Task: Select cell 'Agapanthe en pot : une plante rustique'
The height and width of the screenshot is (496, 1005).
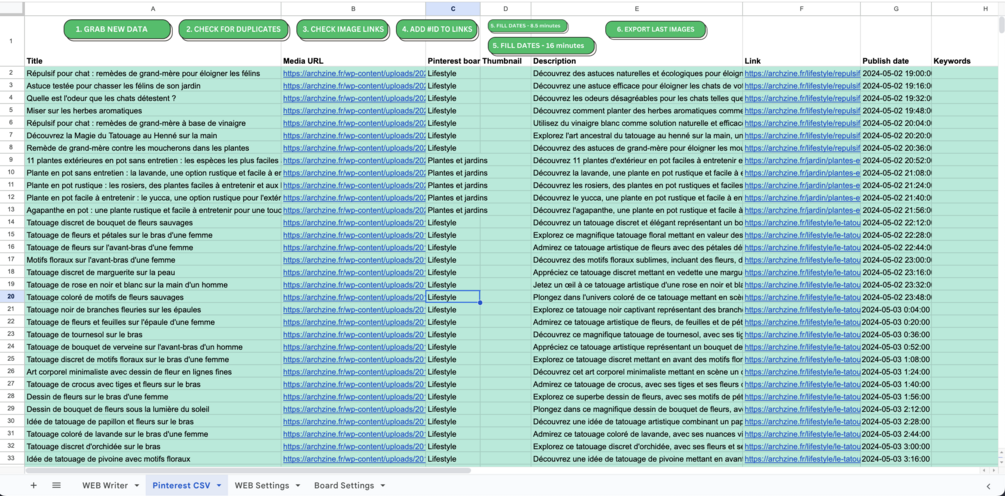Action: (153, 210)
